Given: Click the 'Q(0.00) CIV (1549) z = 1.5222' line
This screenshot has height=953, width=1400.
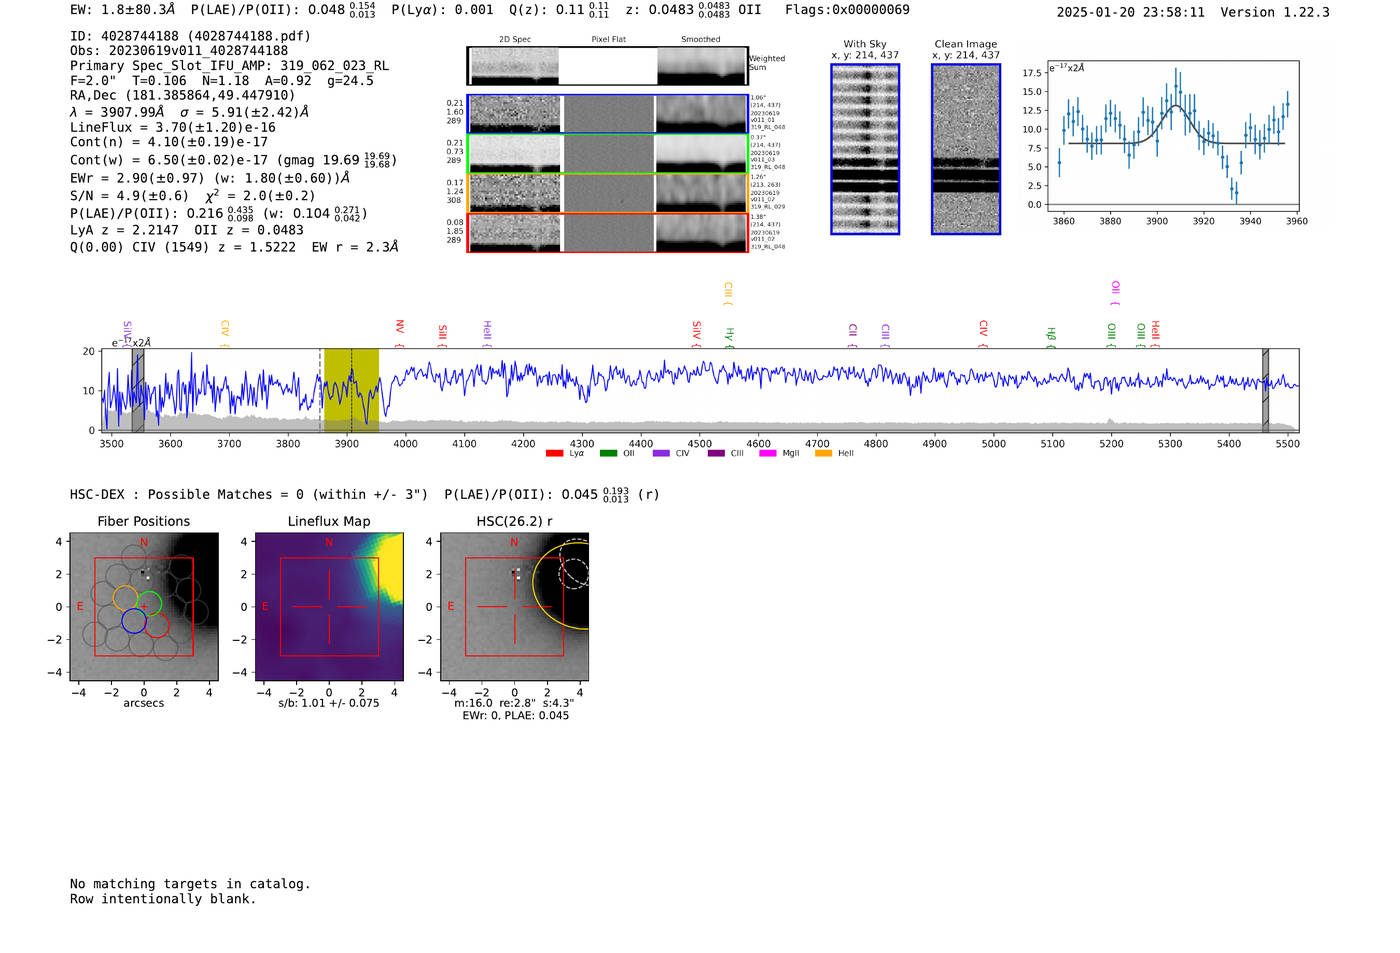Looking at the screenshot, I should tap(183, 247).
